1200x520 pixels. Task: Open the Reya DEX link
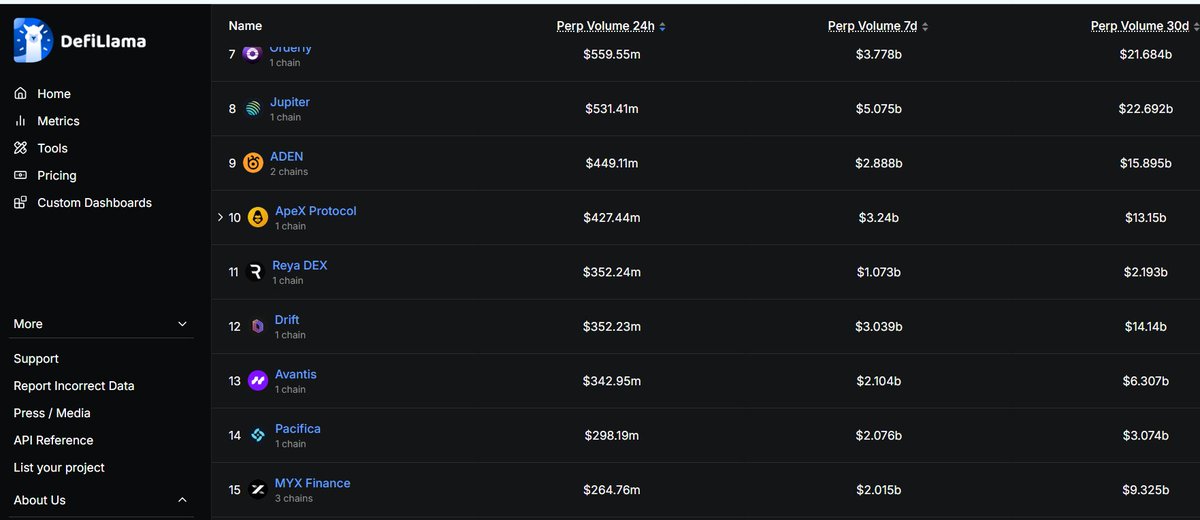point(300,265)
